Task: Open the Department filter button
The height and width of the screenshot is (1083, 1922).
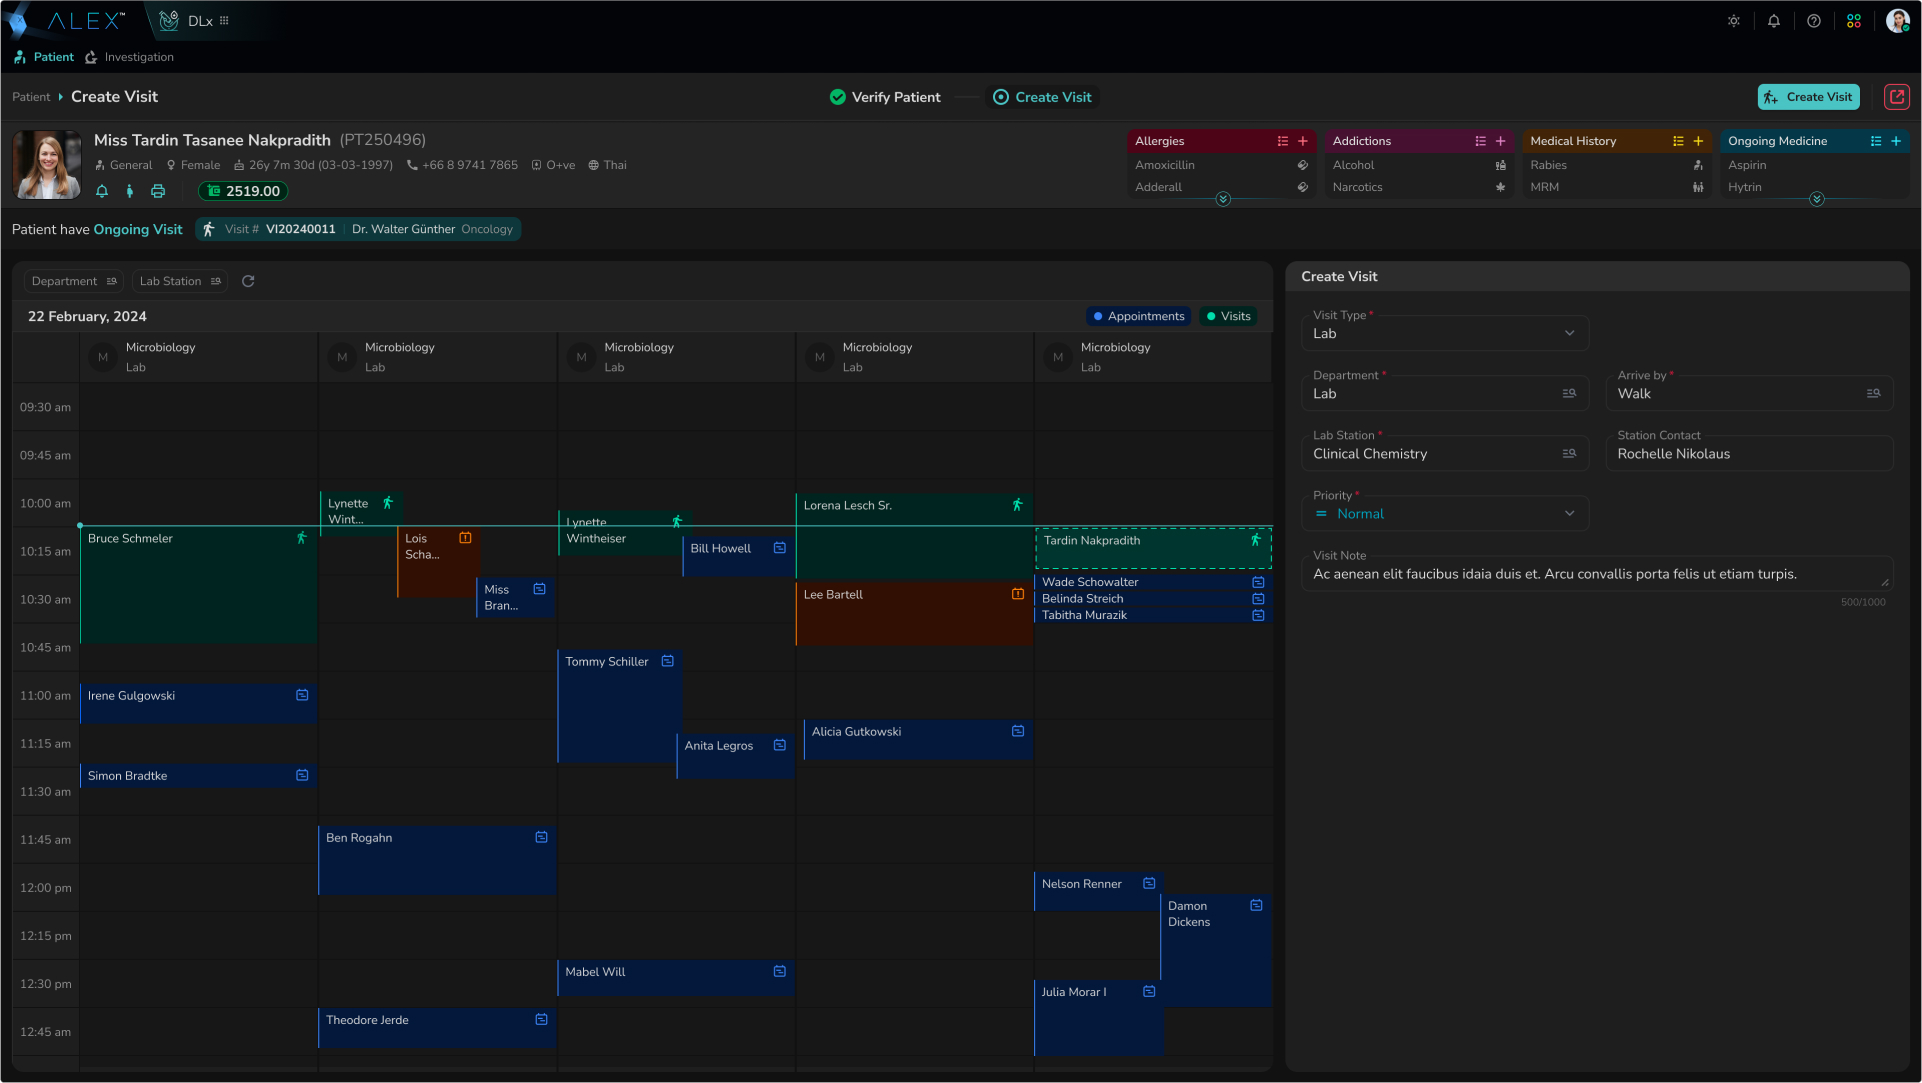Action: [74, 282]
